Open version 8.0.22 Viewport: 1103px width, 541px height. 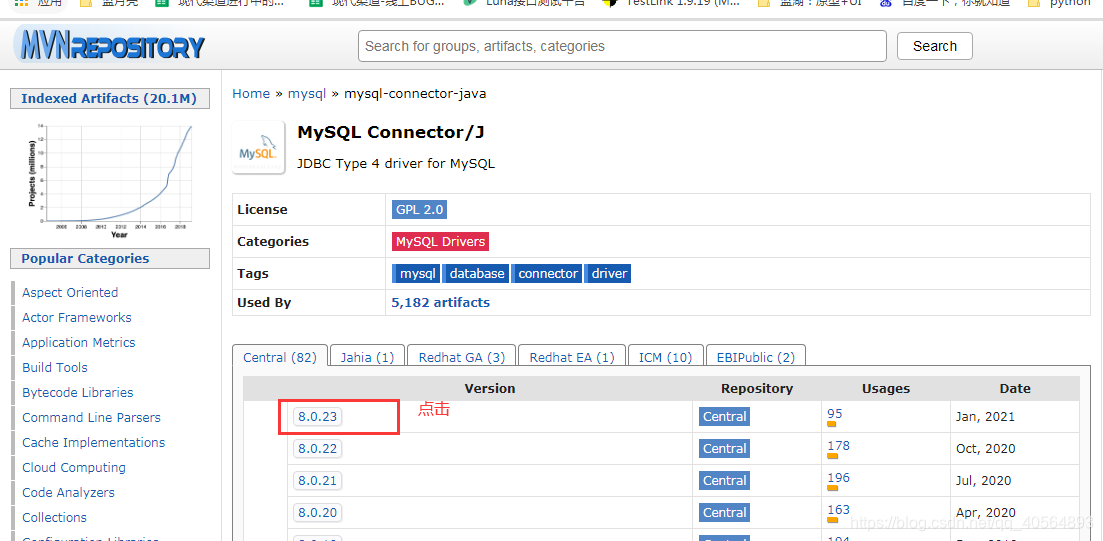click(x=317, y=449)
